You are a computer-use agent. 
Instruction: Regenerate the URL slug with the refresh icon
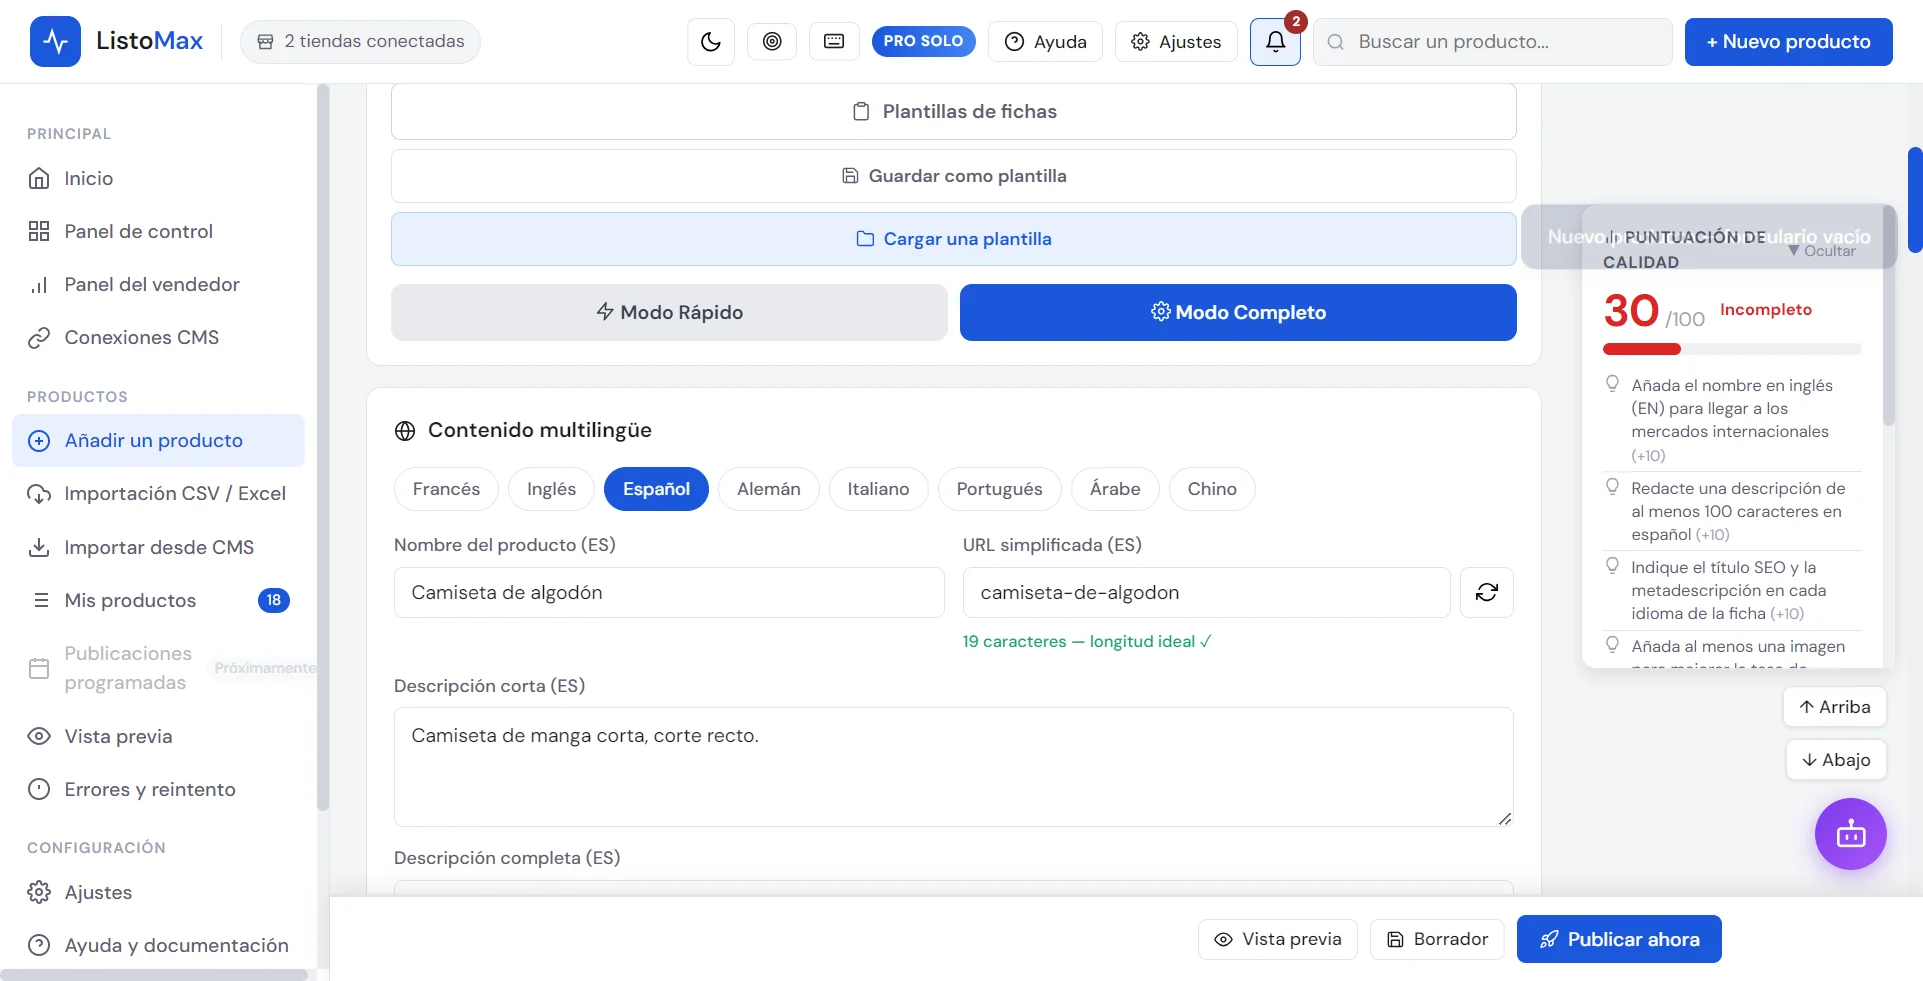[x=1487, y=592]
